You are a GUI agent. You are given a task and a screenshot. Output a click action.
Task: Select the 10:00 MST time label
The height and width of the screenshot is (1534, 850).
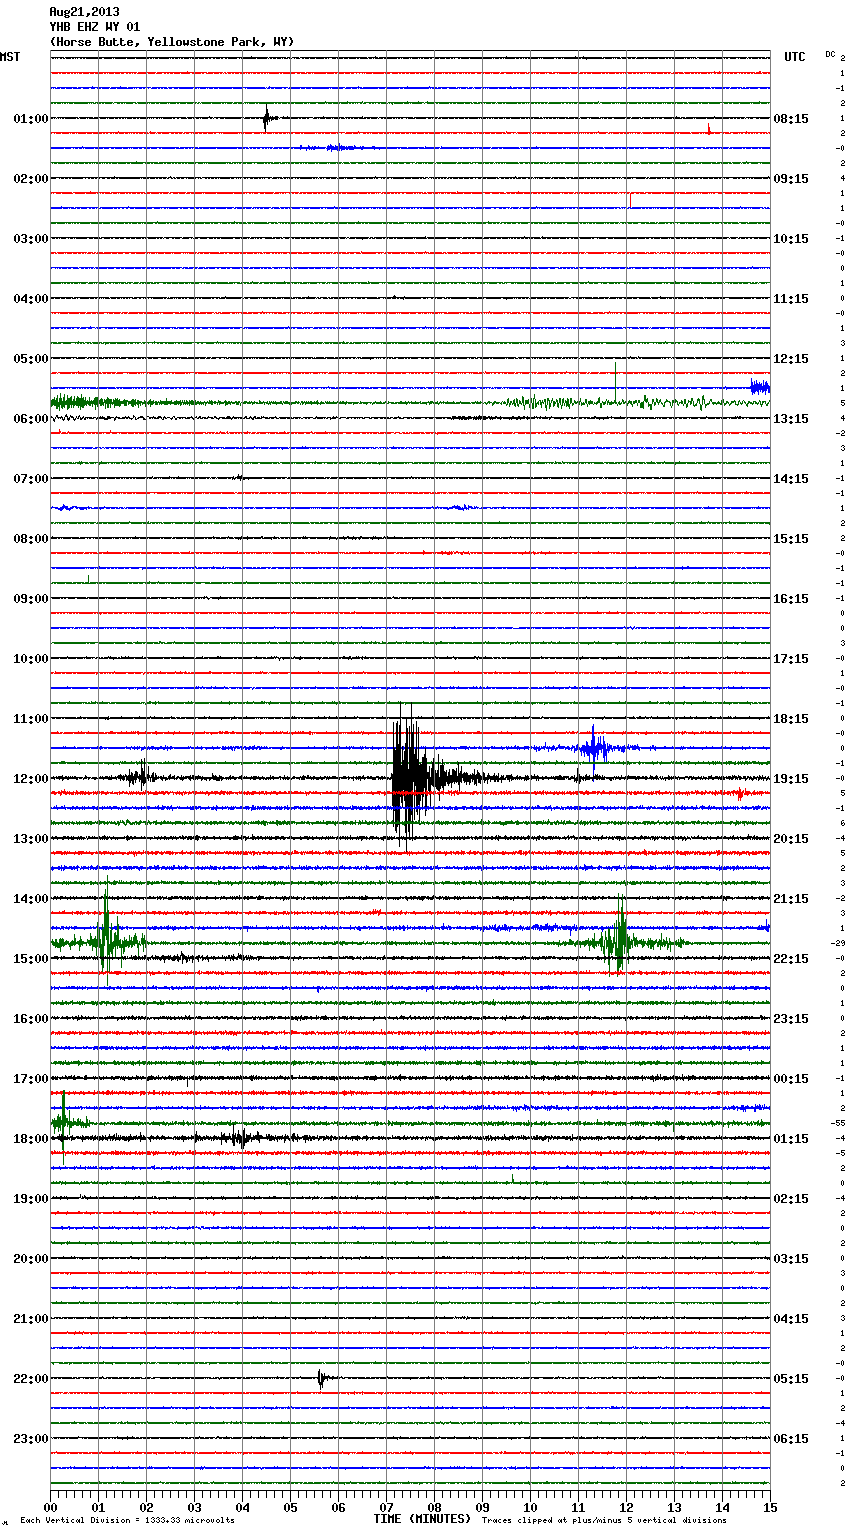31,659
